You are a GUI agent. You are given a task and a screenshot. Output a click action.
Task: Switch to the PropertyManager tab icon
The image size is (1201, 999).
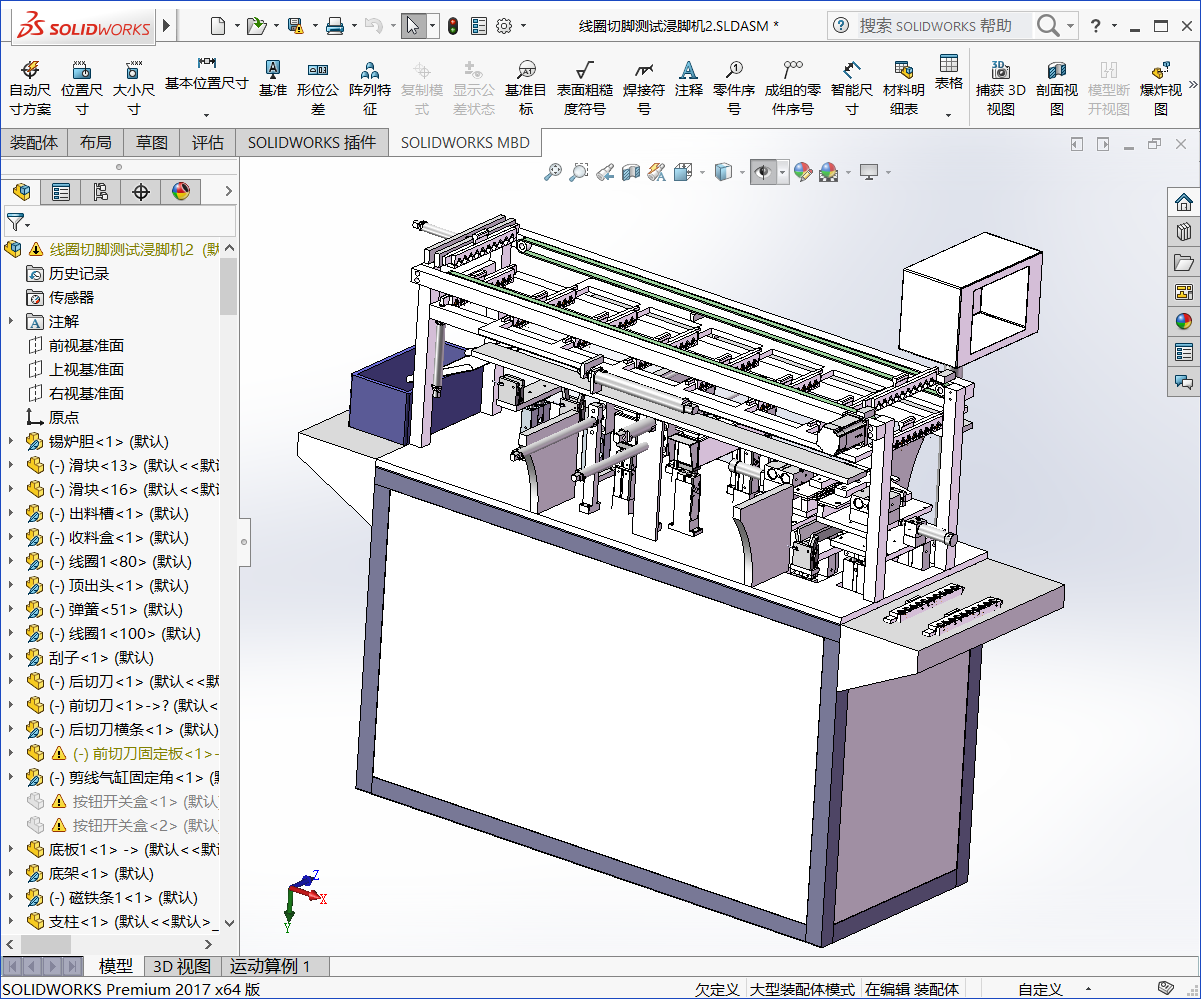point(61,192)
